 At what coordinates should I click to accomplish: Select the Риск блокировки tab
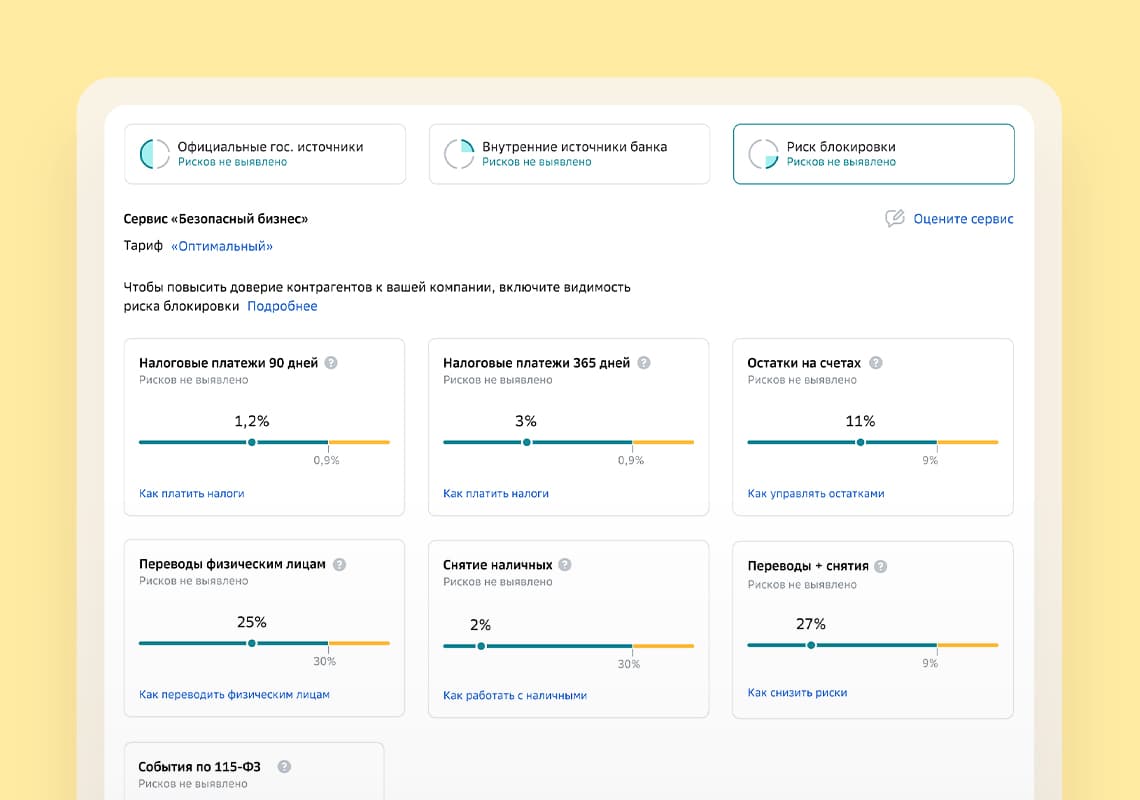pos(873,153)
